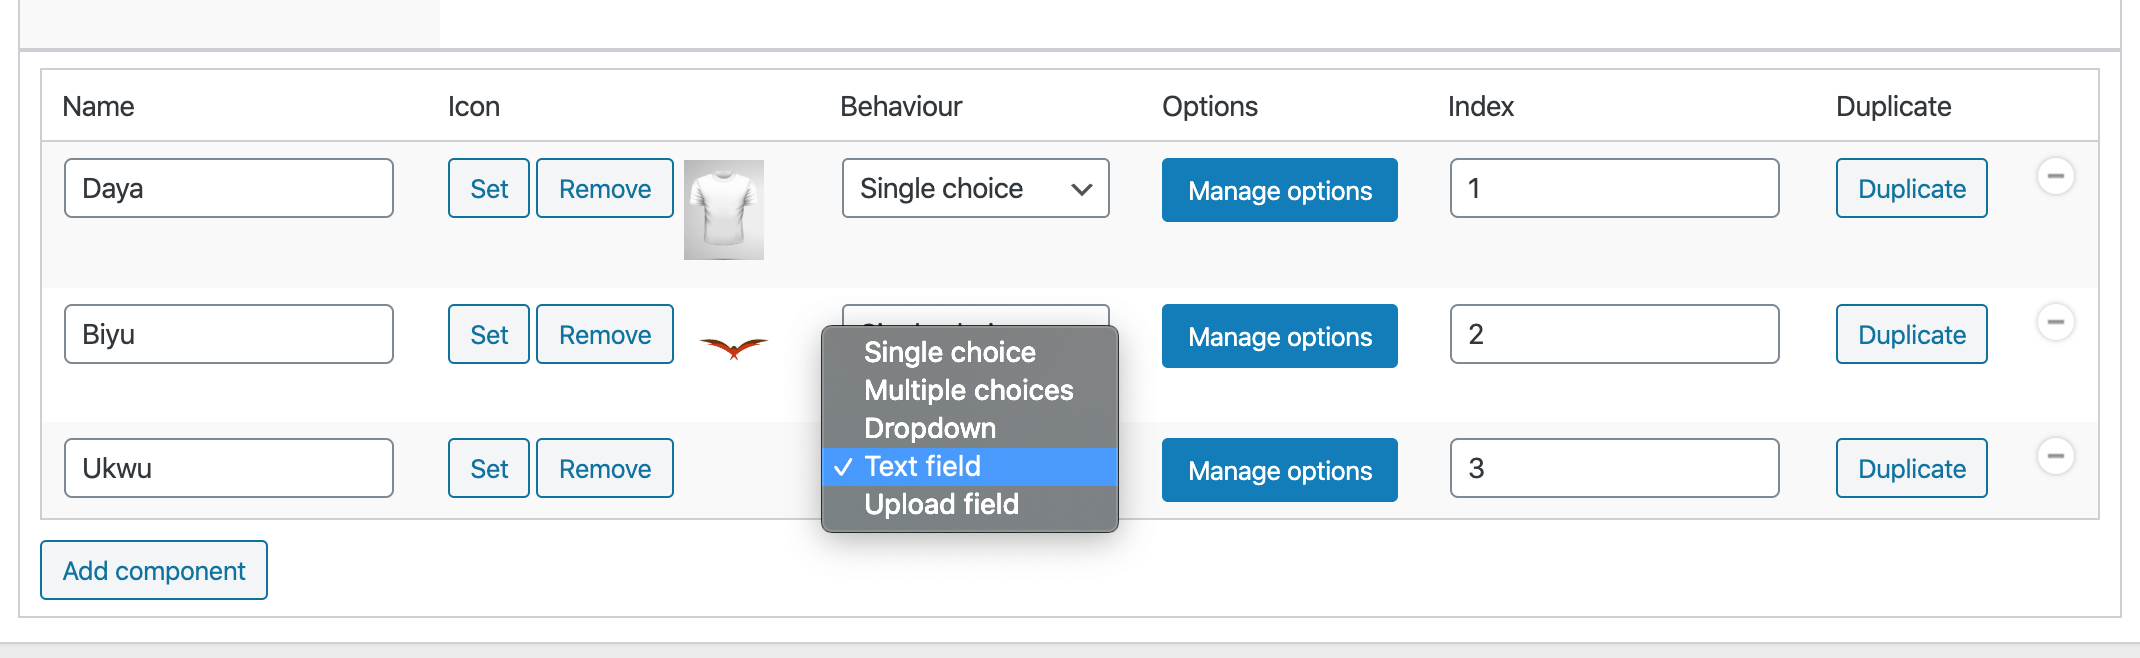
Task: Remove the Daya component row via minus icon
Action: (x=2055, y=177)
